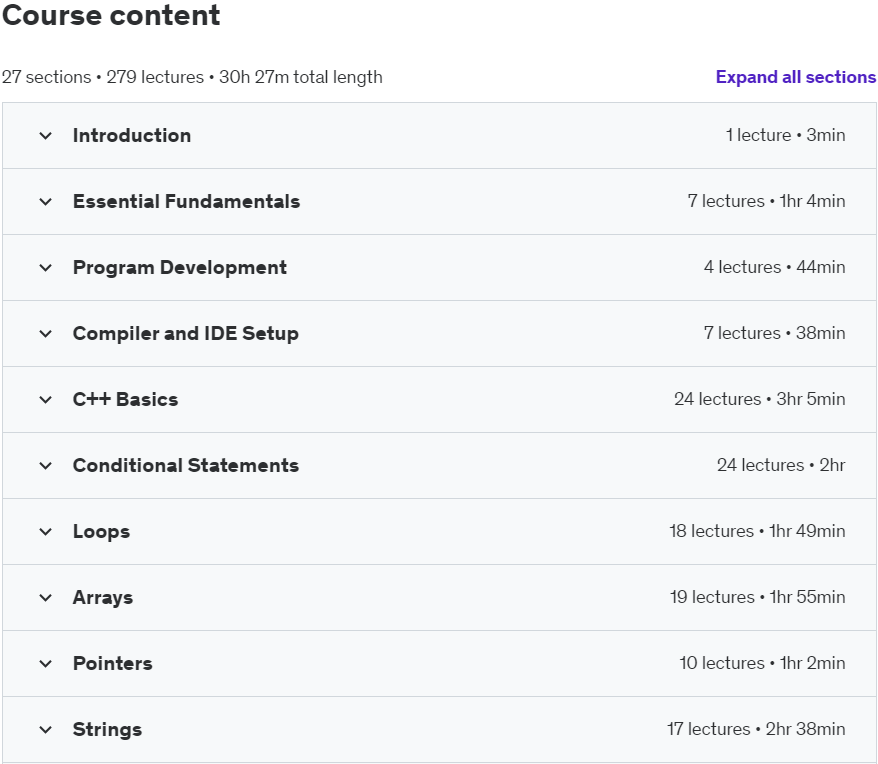Click the chevron icon beside Introduction
Screen dimensions: 878x764
pyautogui.click(x=45, y=136)
